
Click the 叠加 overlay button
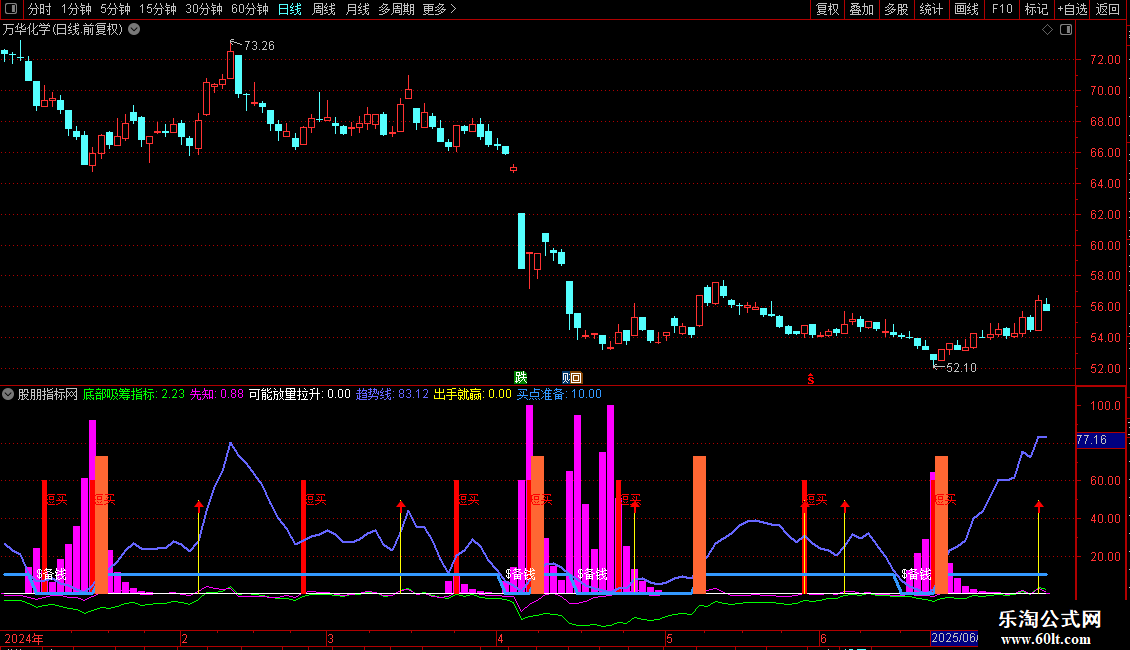861,9
